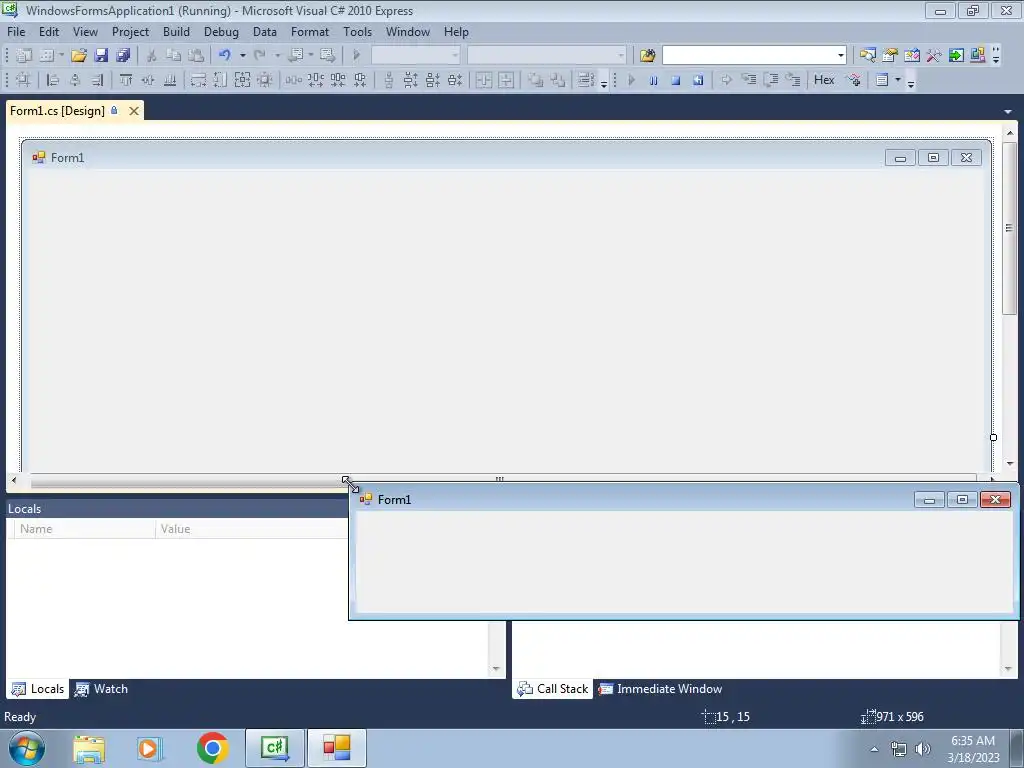Click the designer vertical scrollbar thumb

1010,228
